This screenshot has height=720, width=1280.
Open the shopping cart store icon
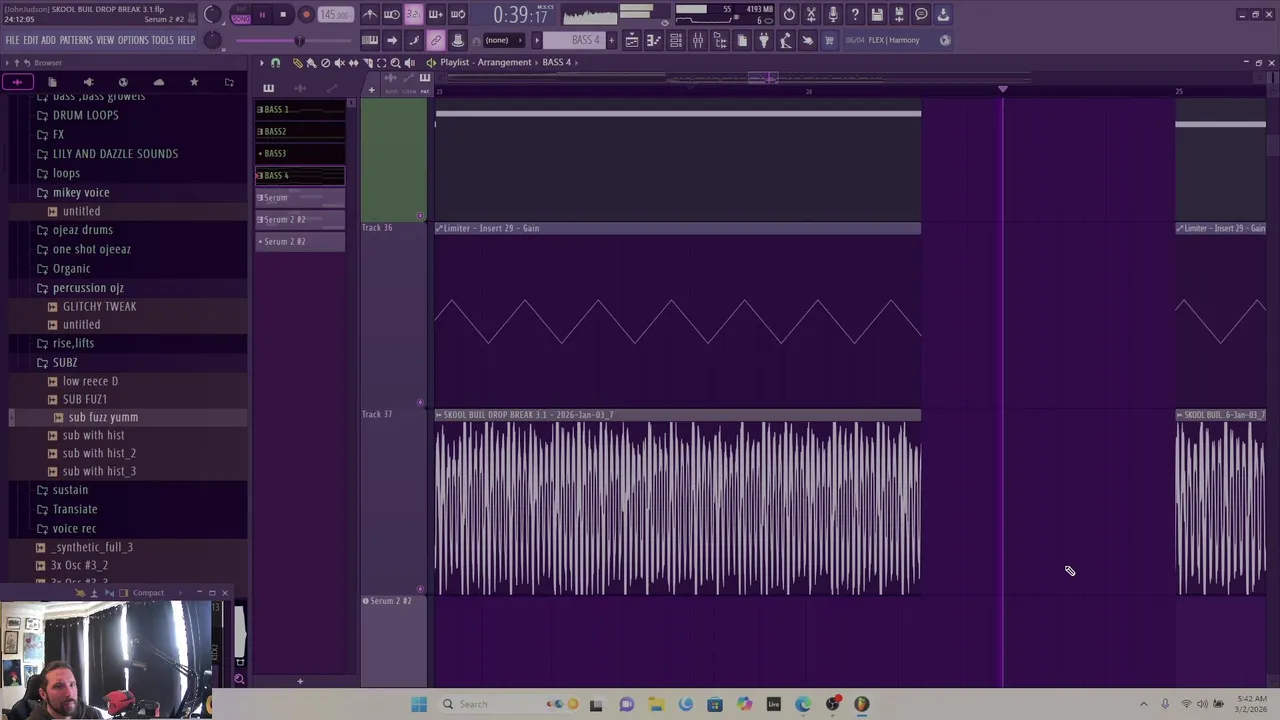tap(830, 40)
